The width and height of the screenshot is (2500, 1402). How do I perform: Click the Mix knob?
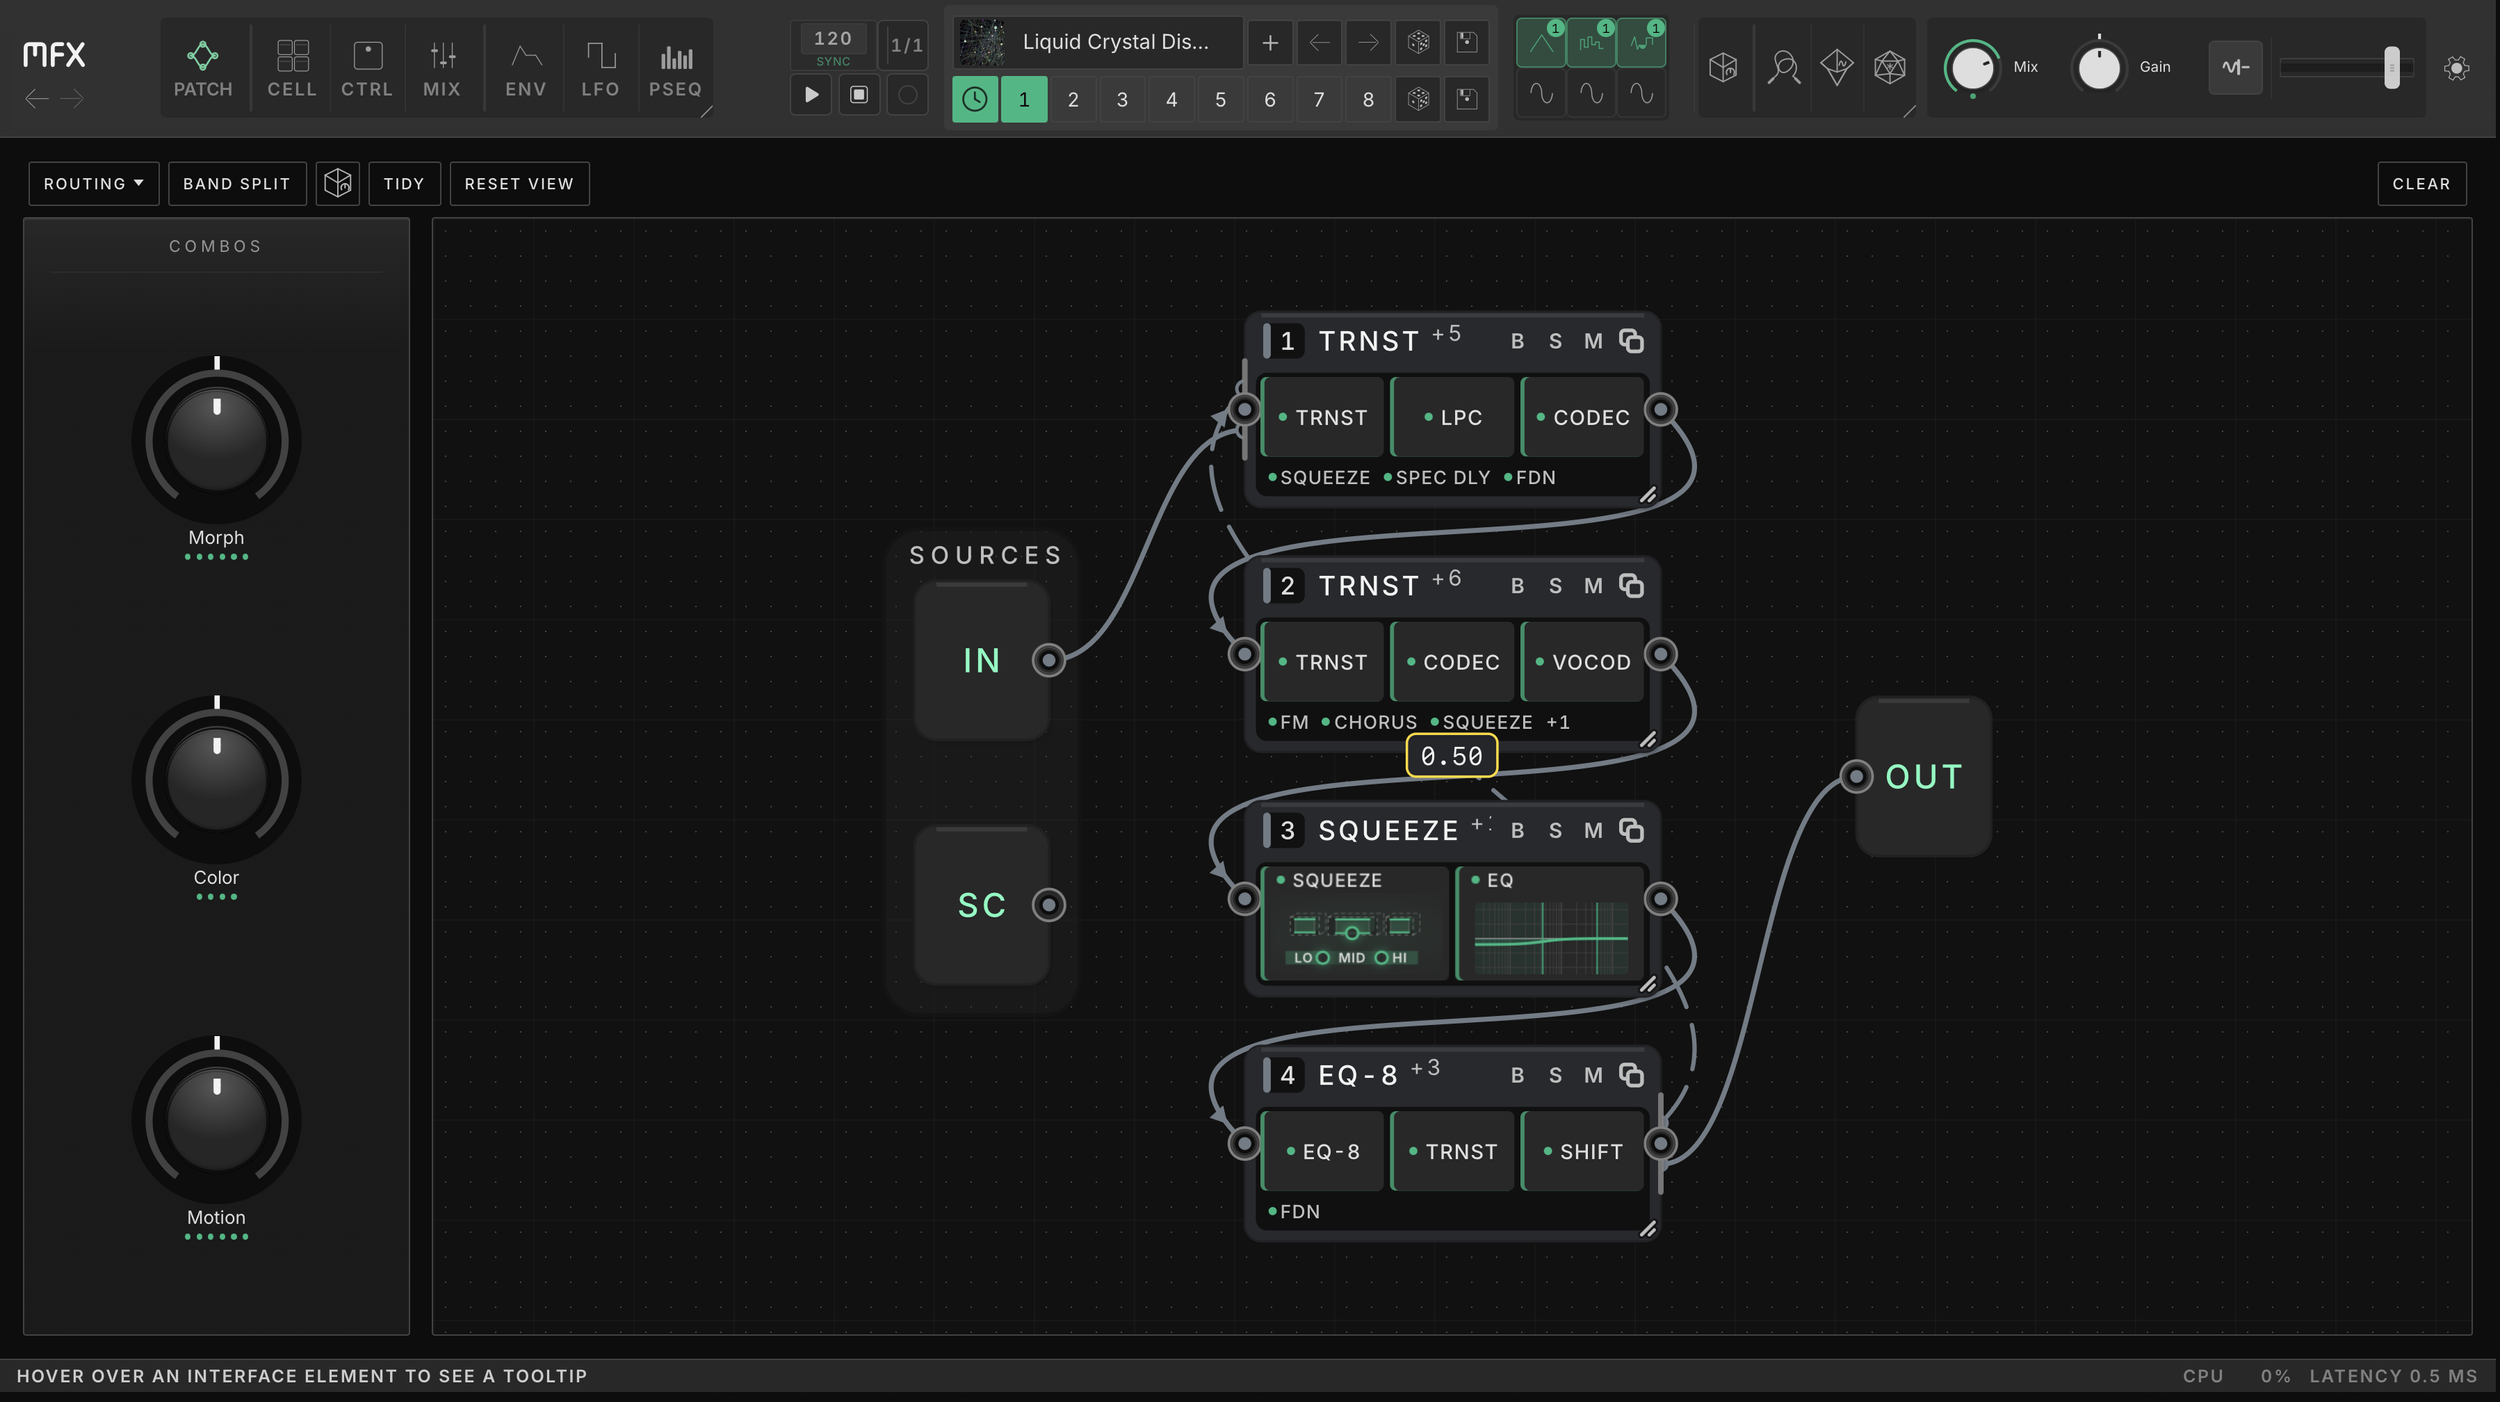click(1972, 68)
